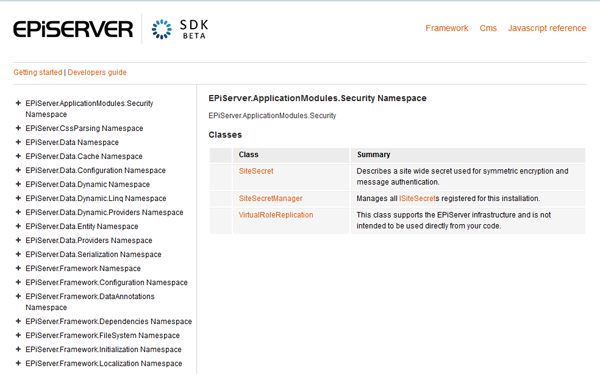Select EPiServer.Framework Namespace tree label
This screenshot has height=374, width=600.
83,268
